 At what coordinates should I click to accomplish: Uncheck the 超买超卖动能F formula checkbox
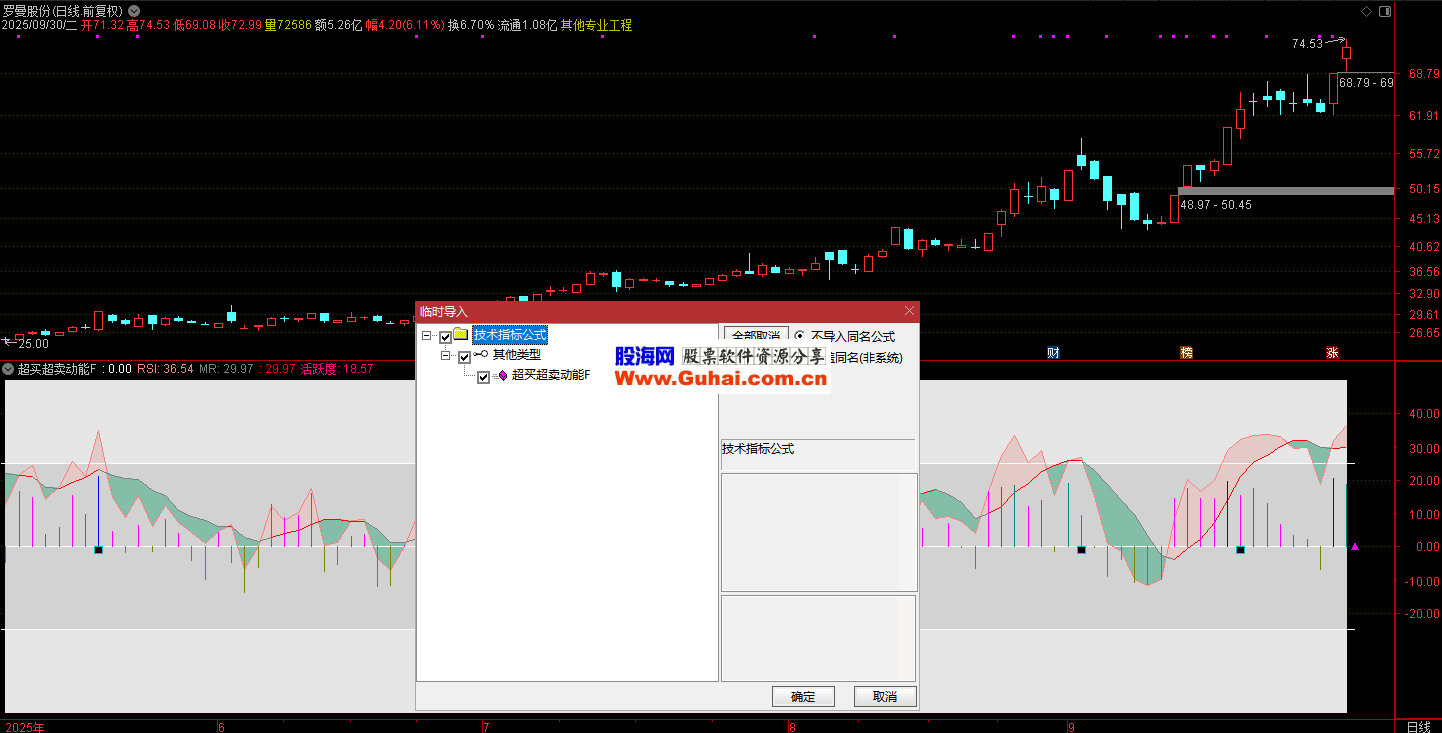484,377
